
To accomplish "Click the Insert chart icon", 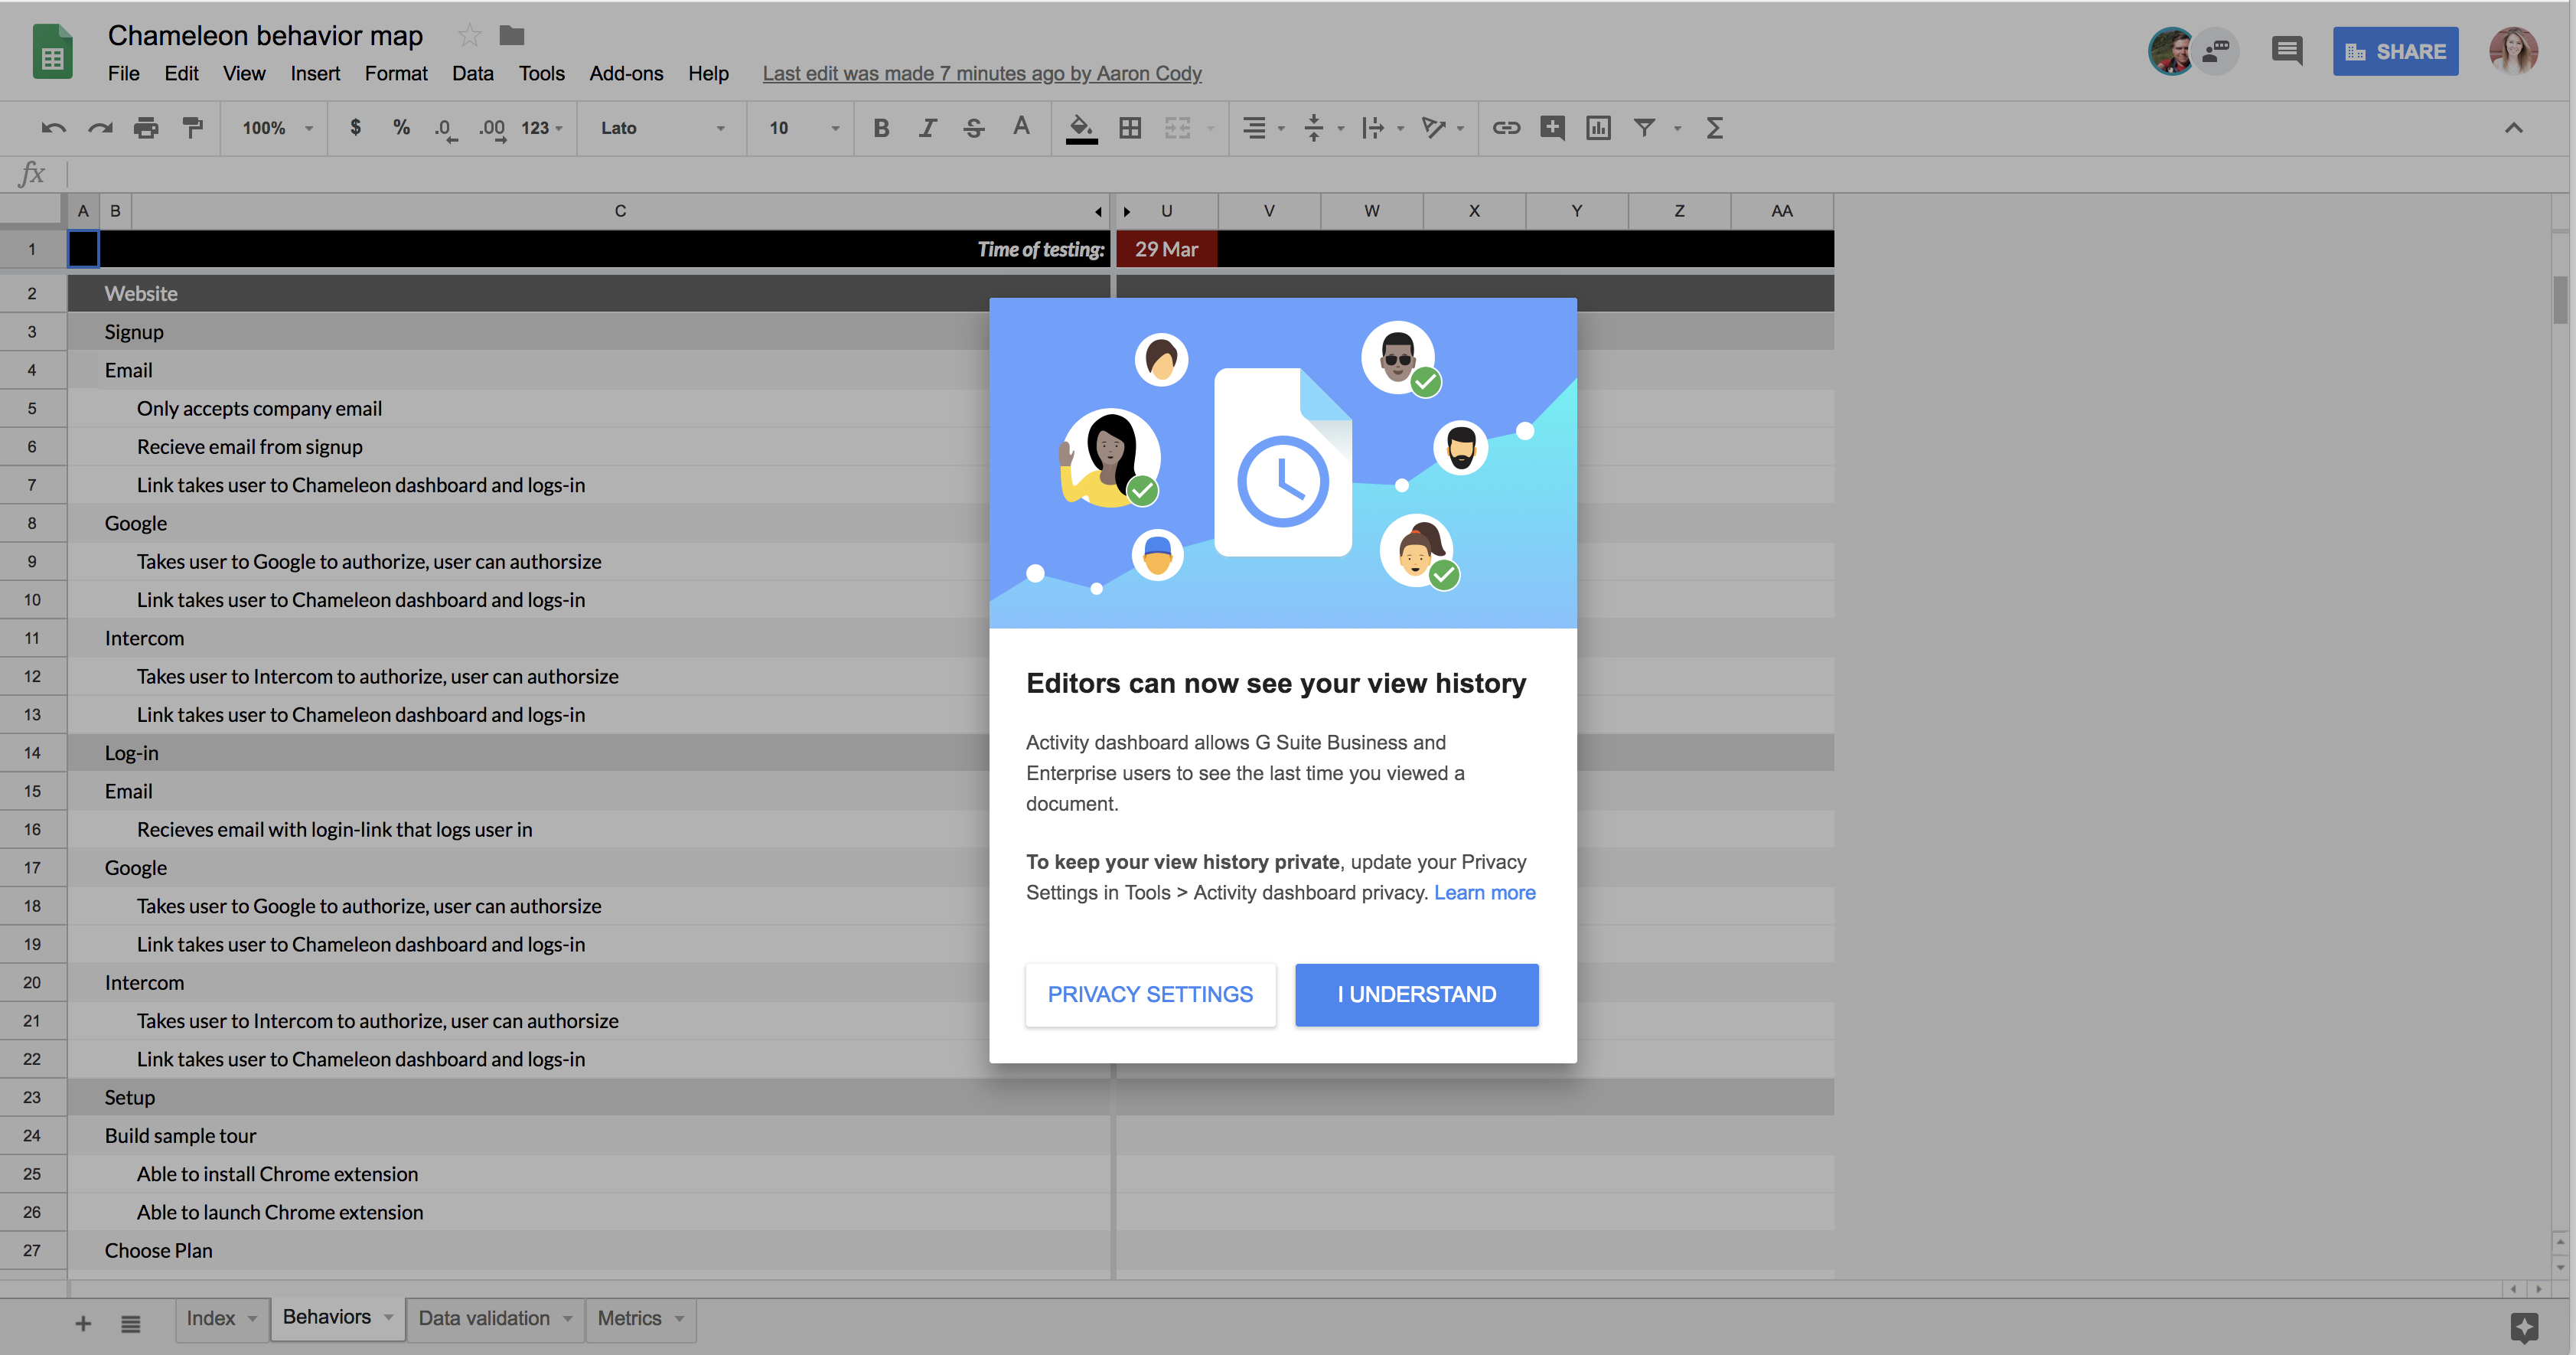I will pos(1598,128).
